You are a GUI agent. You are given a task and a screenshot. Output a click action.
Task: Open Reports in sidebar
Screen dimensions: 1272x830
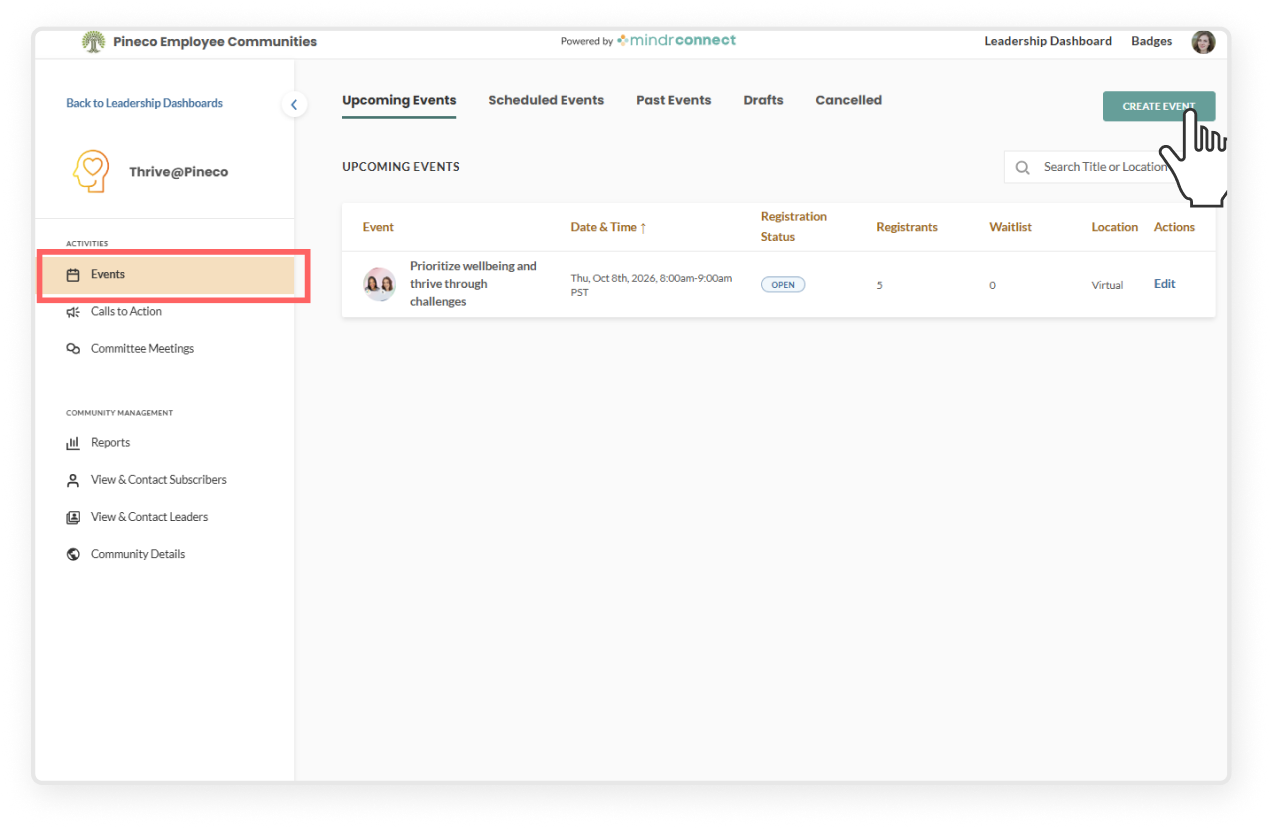pyautogui.click(x=110, y=443)
